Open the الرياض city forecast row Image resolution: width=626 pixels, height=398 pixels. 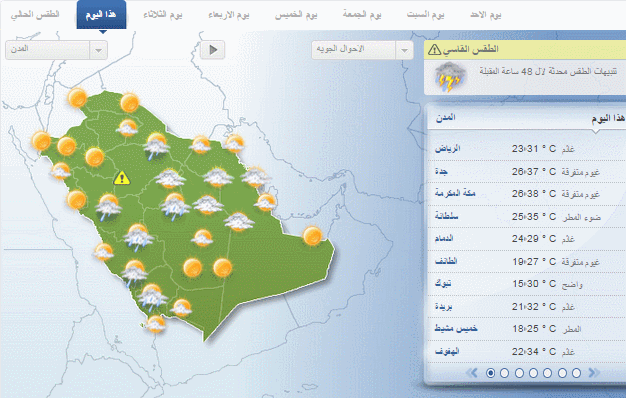click(527, 149)
